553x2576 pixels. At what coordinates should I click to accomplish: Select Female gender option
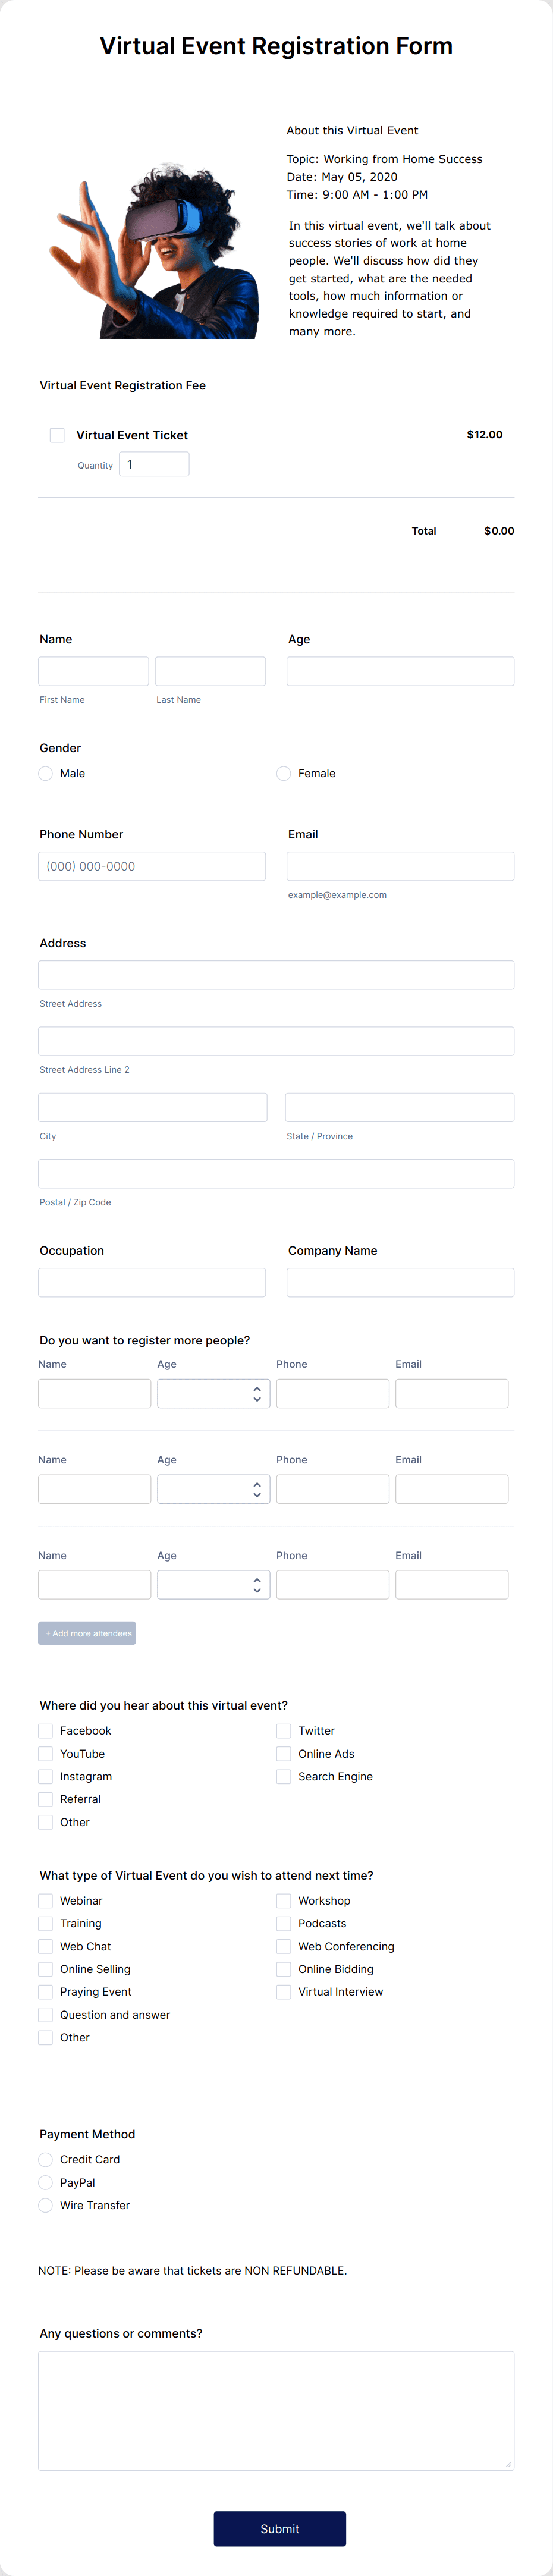[x=284, y=773]
